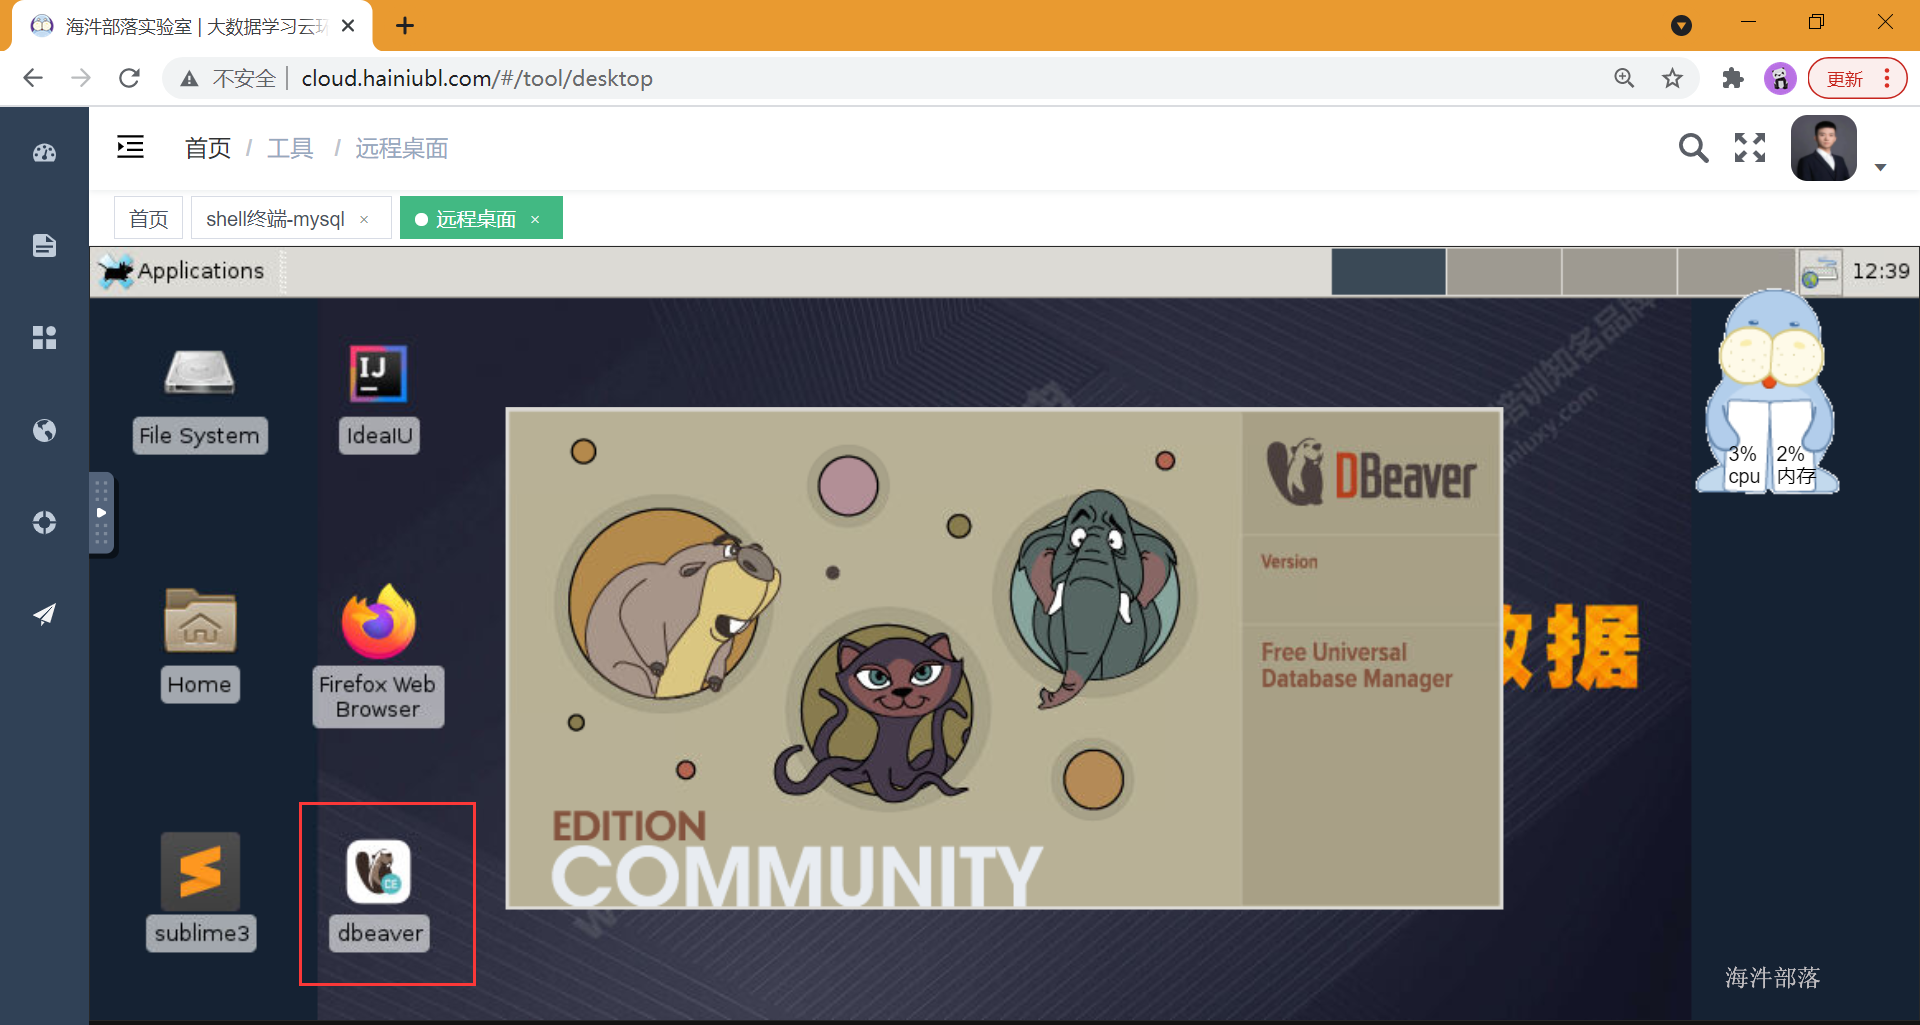
Task: Open the document icon in left sidebar
Action: coord(44,246)
